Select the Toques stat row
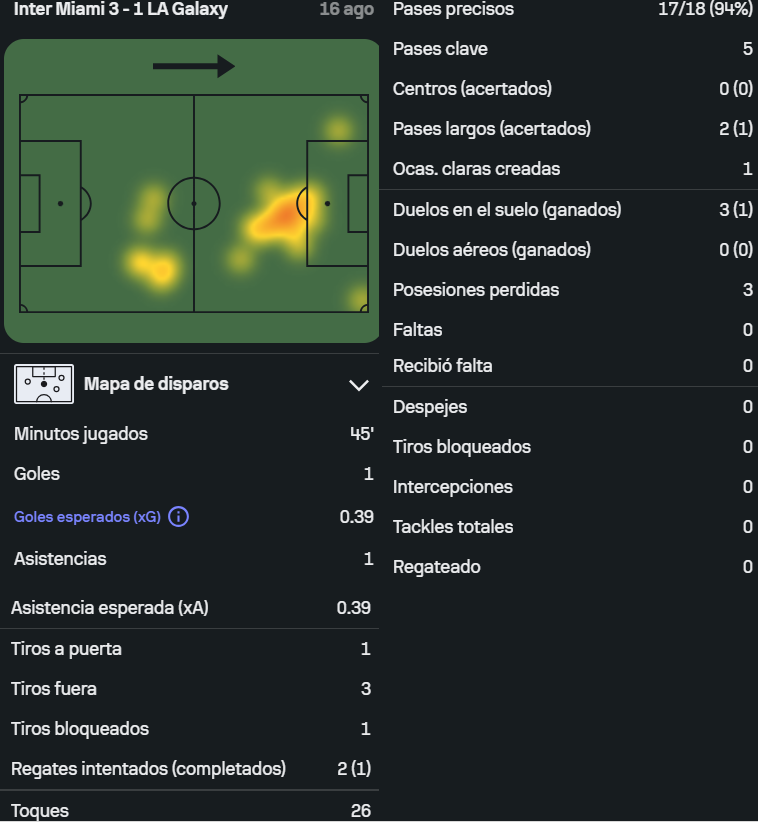The height and width of the screenshot is (822, 758). click(190, 810)
